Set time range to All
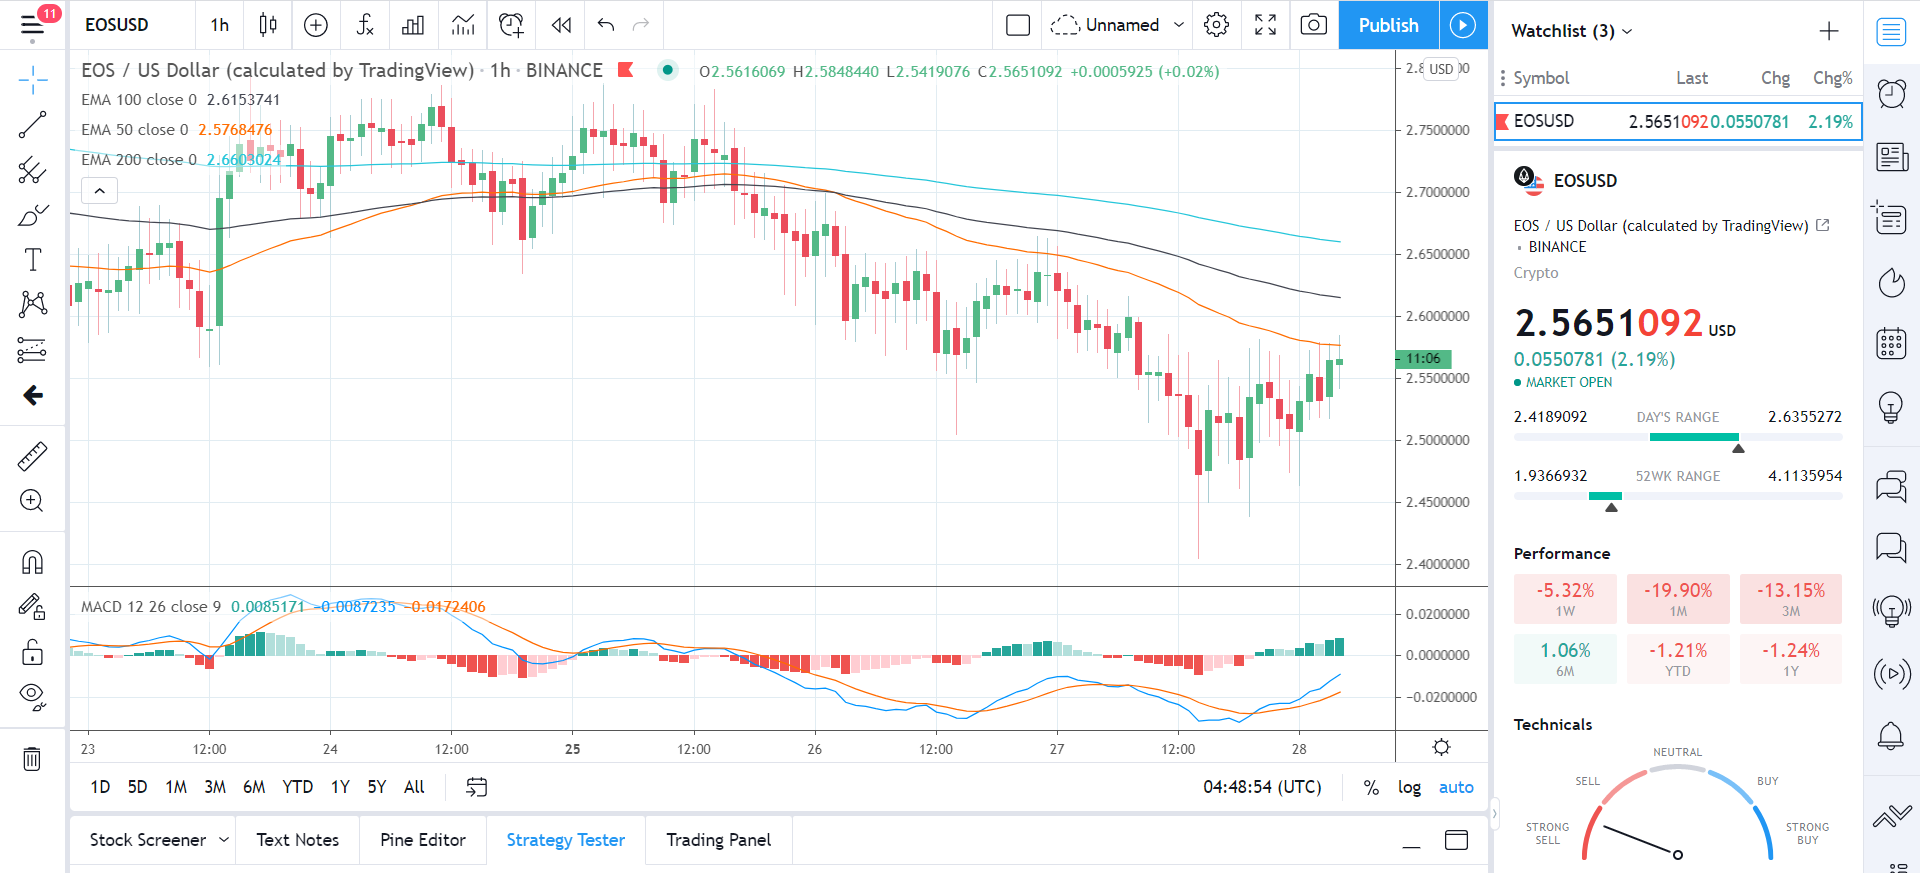1920x873 pixels. (x=414, y=787)
